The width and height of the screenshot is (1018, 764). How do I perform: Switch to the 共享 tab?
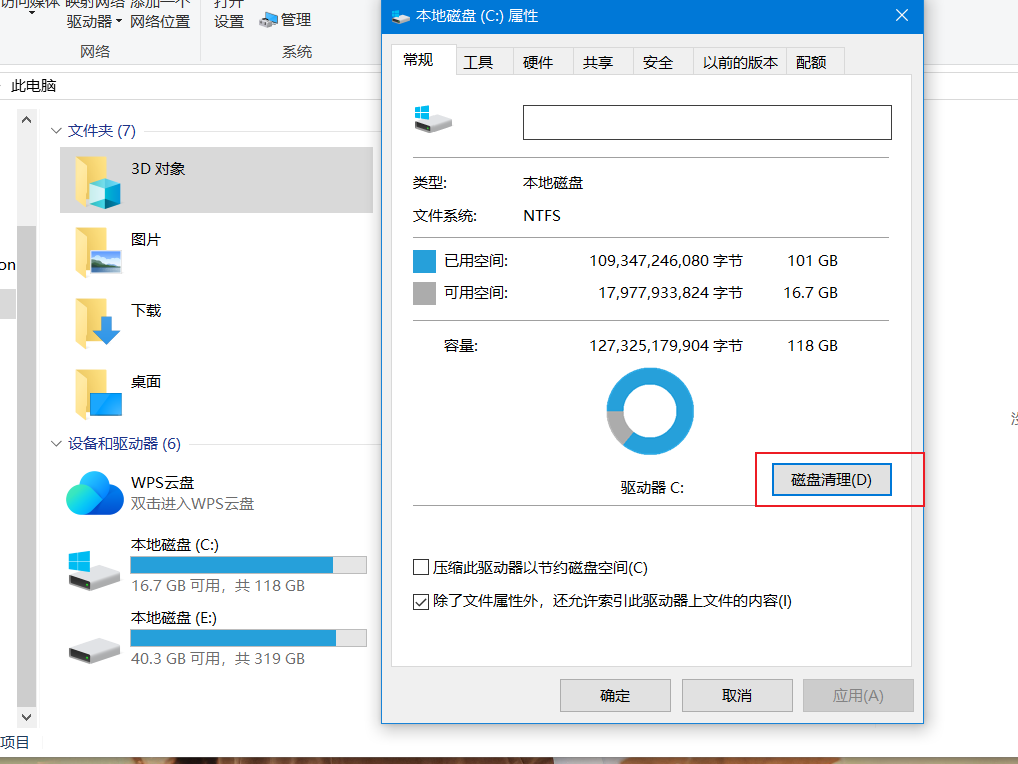(x=602, y=62)
